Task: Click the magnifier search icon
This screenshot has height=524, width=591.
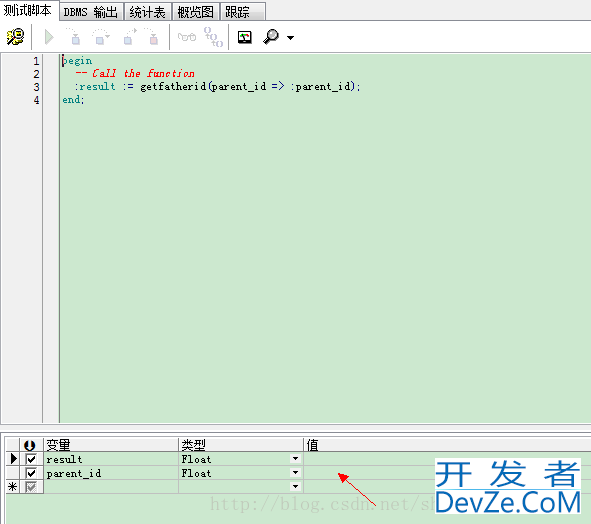Action: [271, 37]
